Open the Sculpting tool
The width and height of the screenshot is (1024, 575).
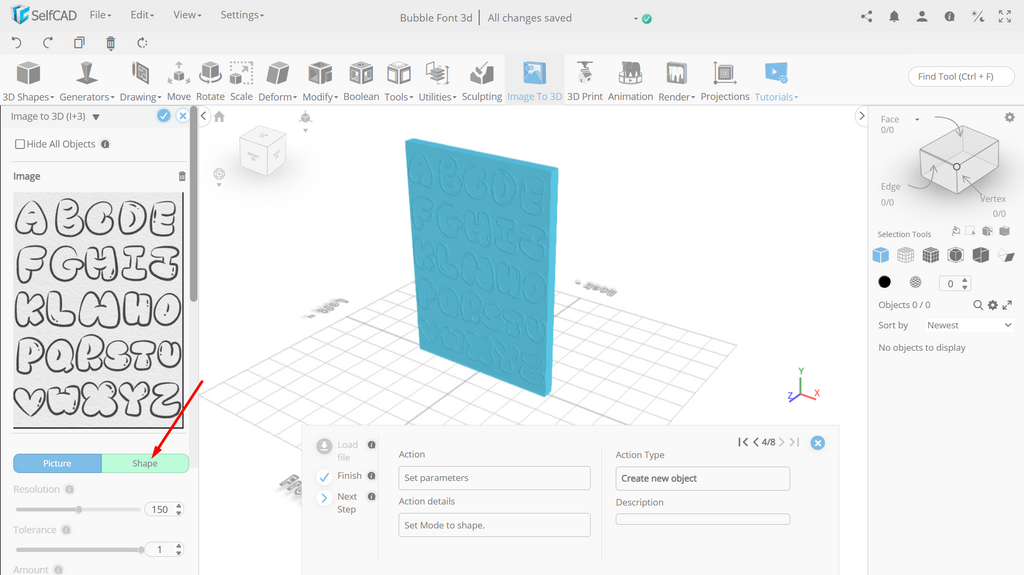click(x=482, y=81)
